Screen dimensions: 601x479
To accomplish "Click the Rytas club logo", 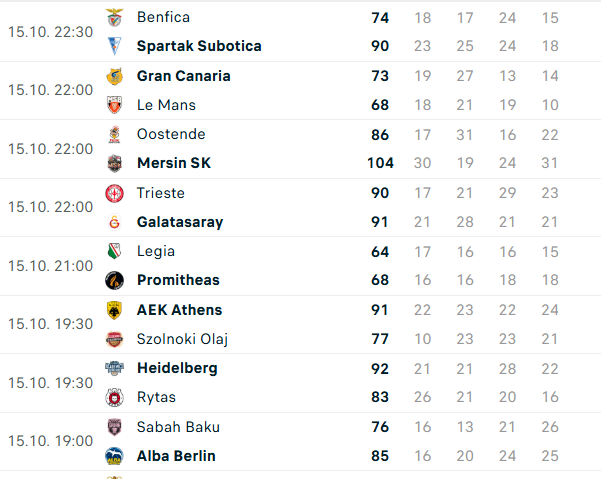I will coord(115,397).
